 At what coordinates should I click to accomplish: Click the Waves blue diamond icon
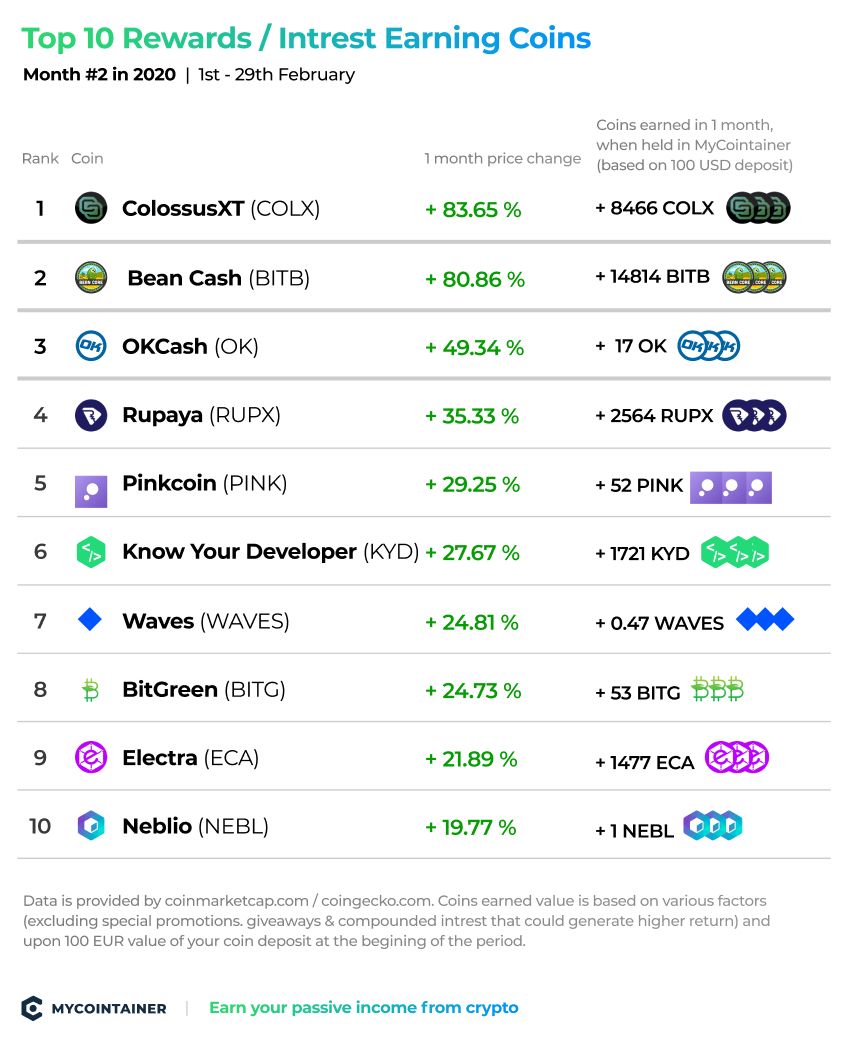tap(90, 619)
